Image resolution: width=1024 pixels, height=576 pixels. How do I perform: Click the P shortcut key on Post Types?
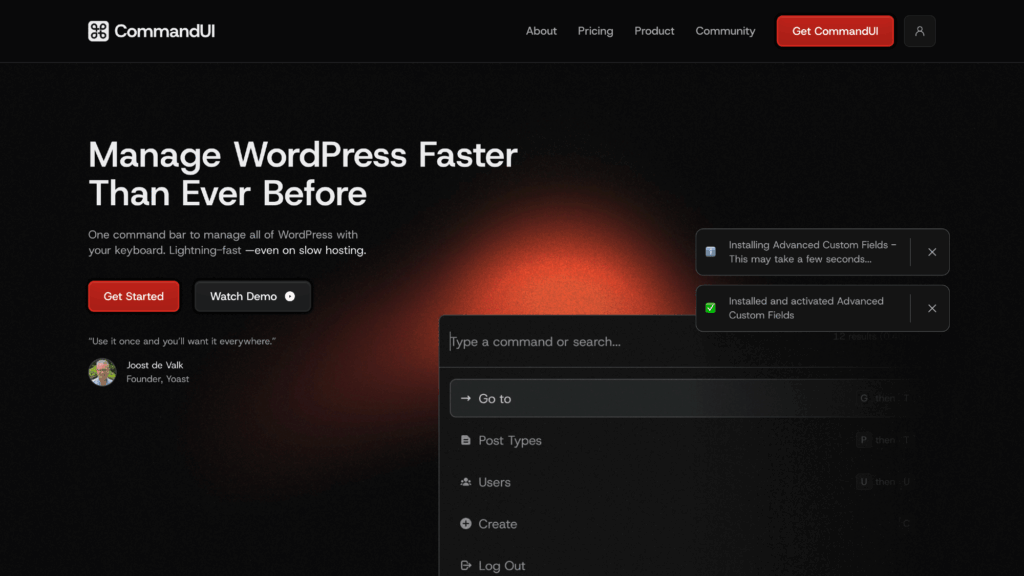pyautogui.click(x=863, y=440)
